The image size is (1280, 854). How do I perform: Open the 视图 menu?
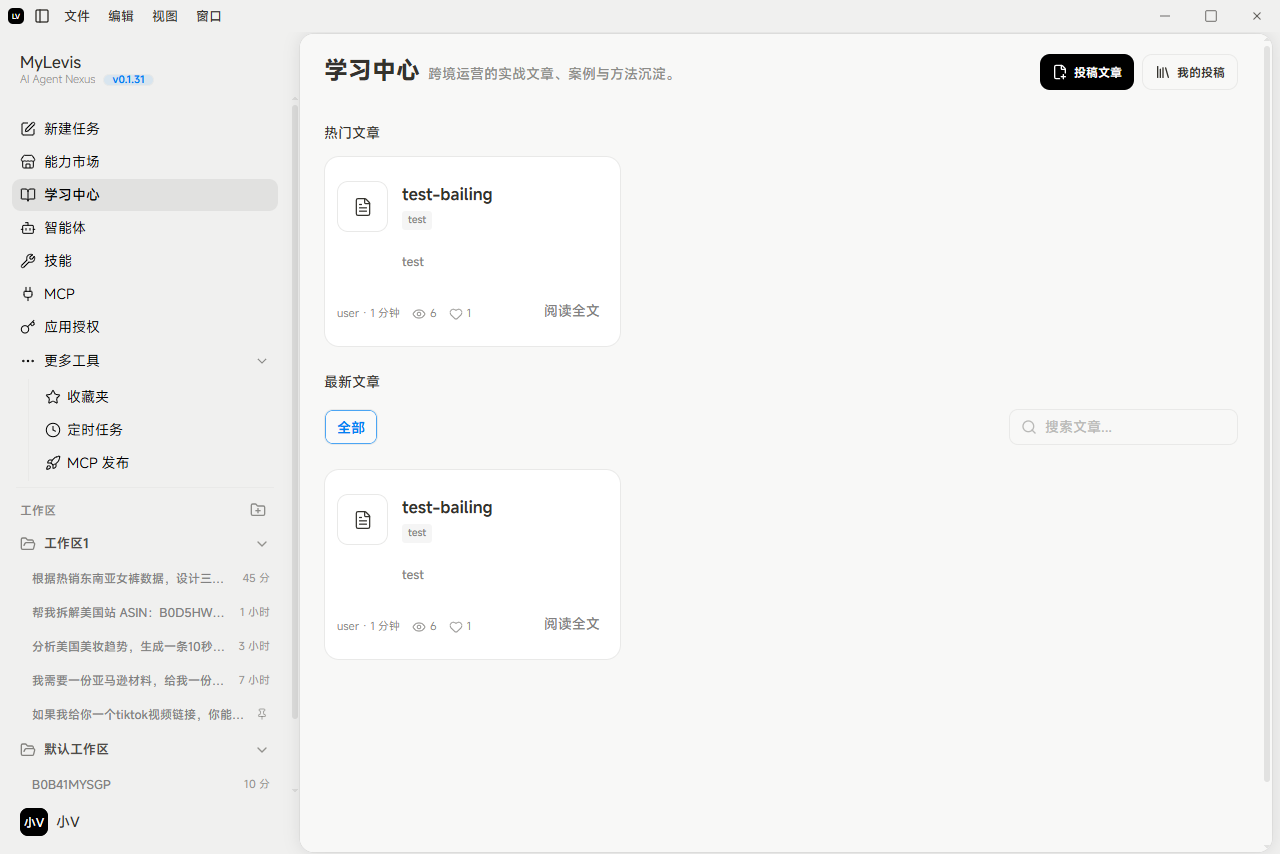(x=165, y=16)
